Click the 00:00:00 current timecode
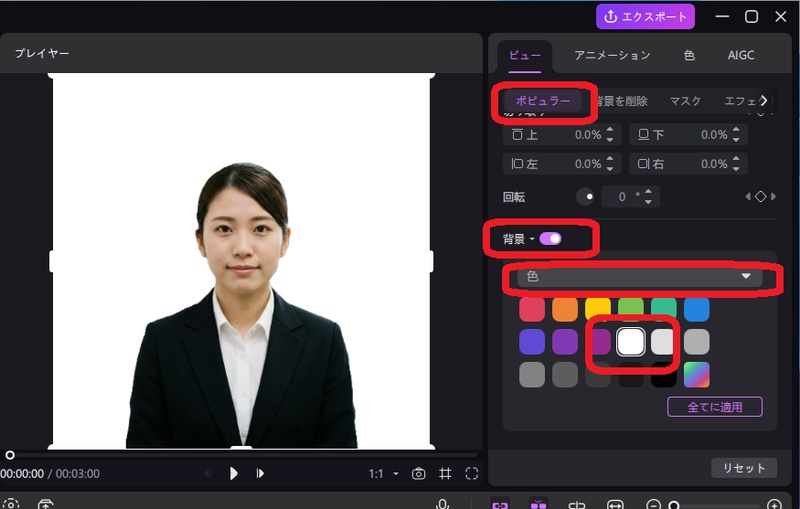 [22, 474]
